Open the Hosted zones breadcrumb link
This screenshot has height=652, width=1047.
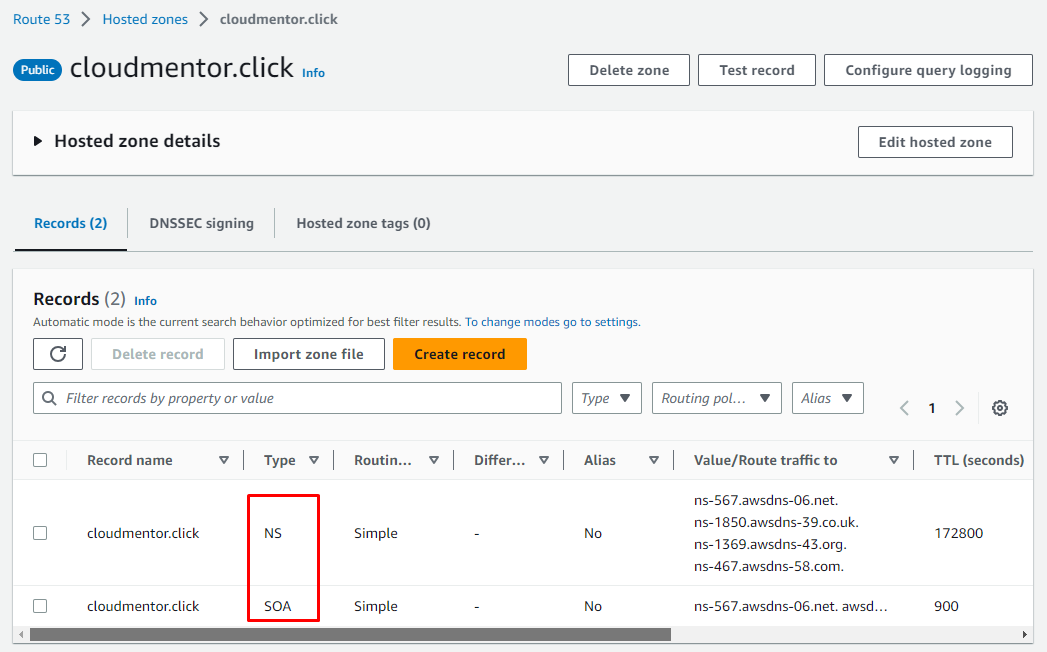145,19
